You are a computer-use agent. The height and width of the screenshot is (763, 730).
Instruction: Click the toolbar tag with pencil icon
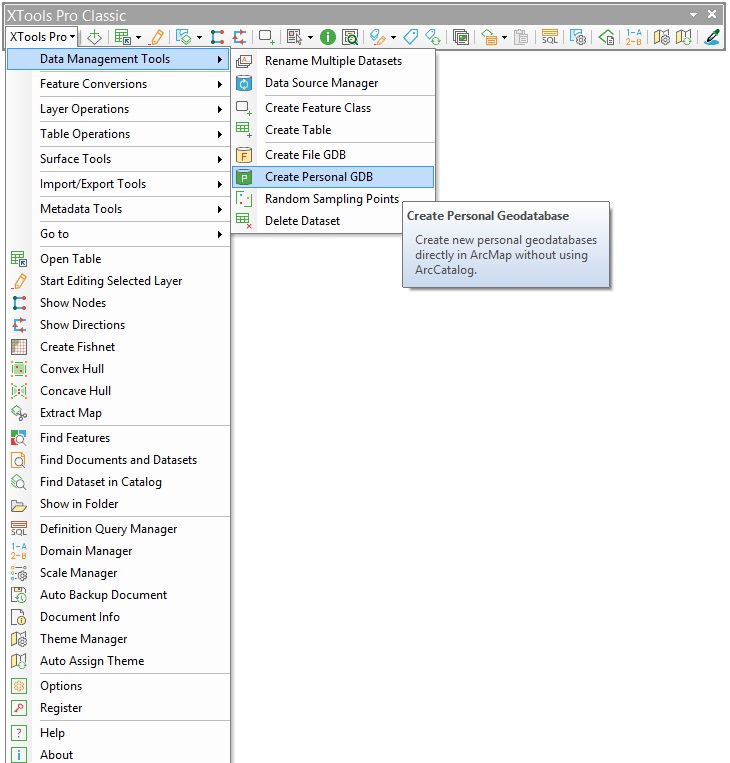pos(378,37)
